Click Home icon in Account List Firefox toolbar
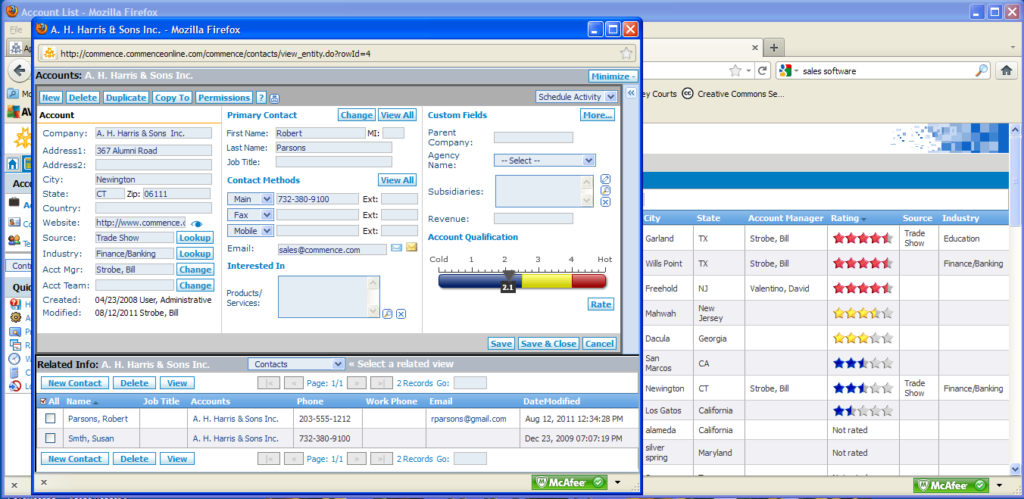 [1006, 71]
